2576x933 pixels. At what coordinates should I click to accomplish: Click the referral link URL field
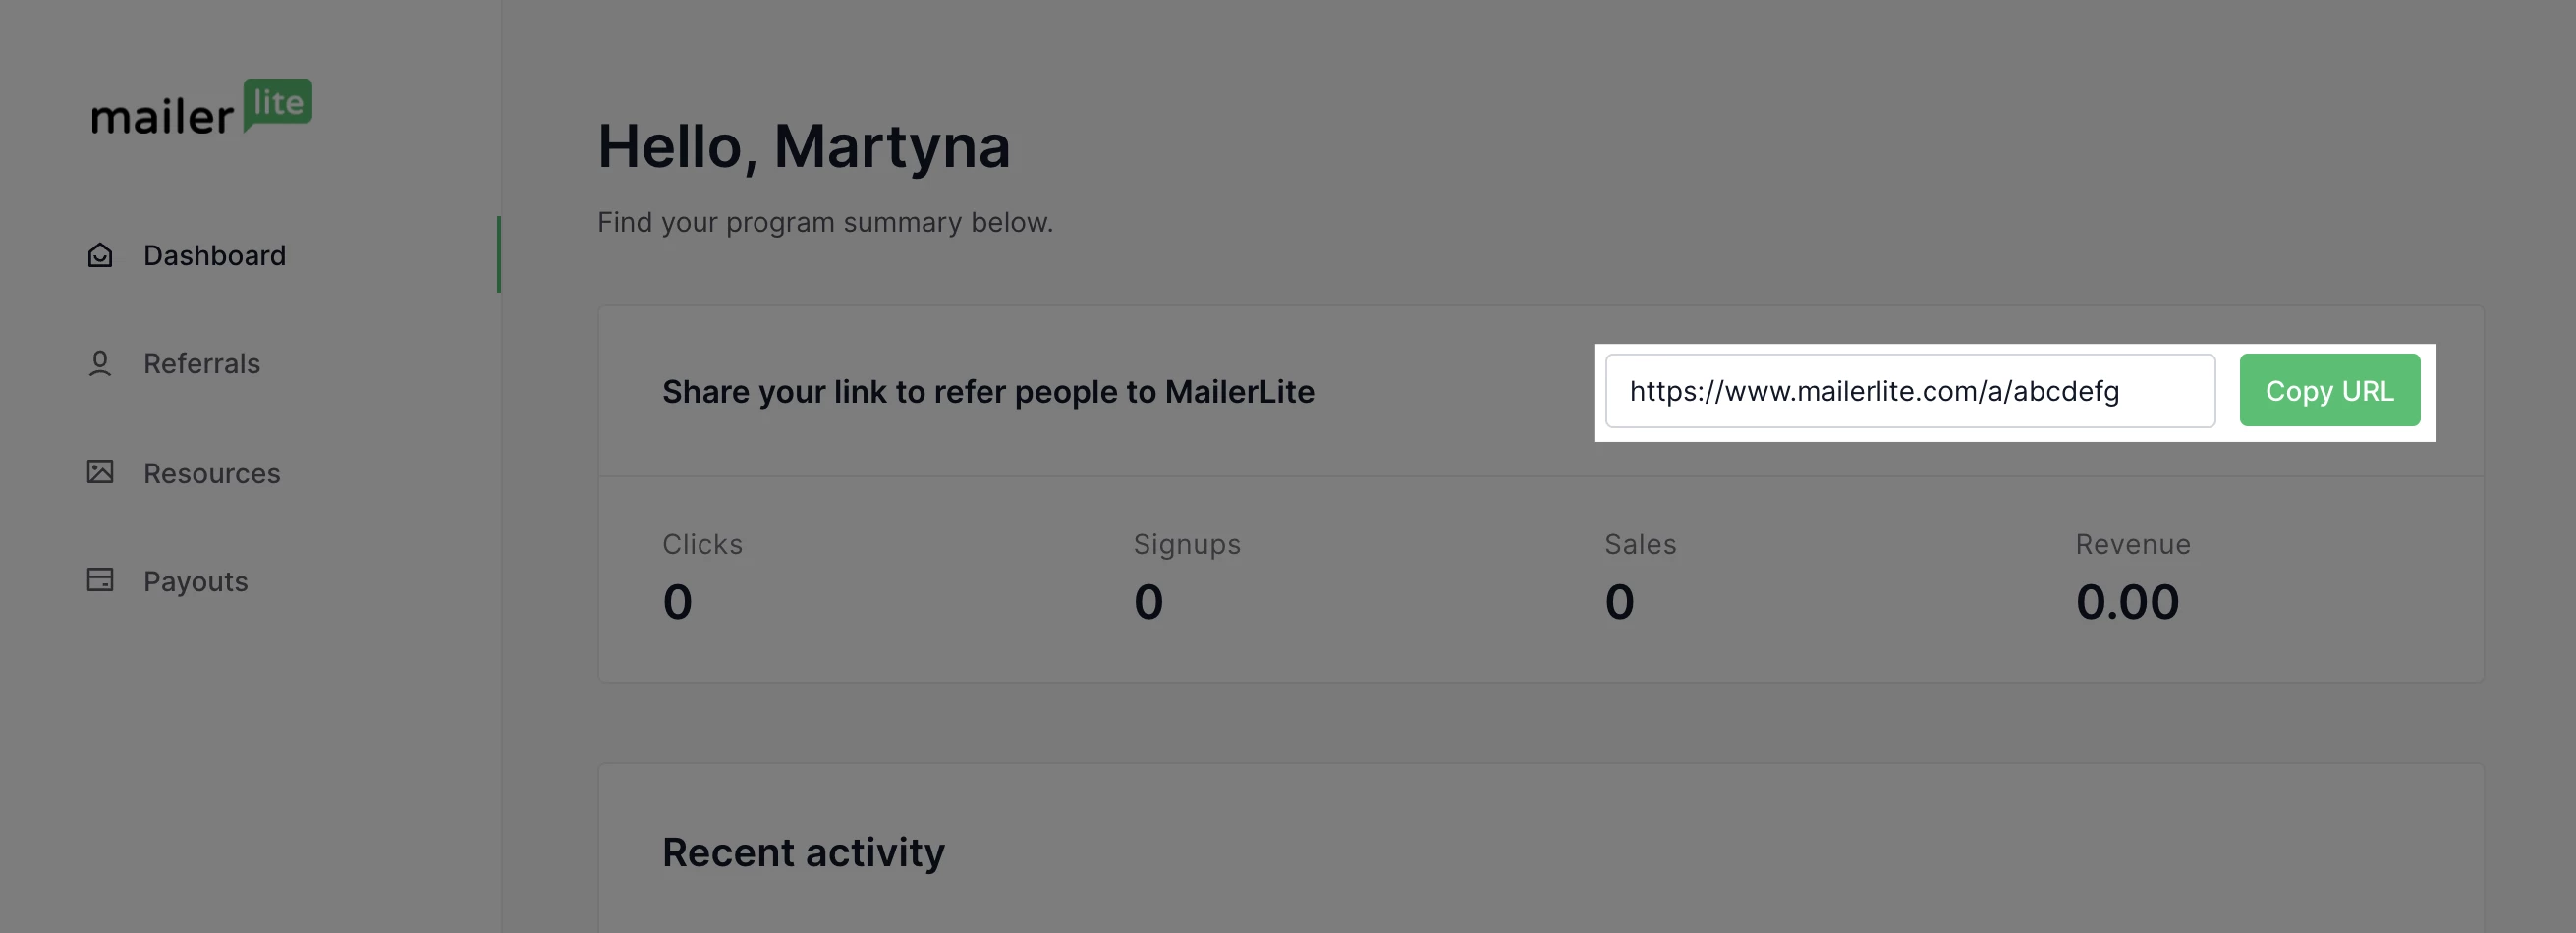pos(1909,391)
